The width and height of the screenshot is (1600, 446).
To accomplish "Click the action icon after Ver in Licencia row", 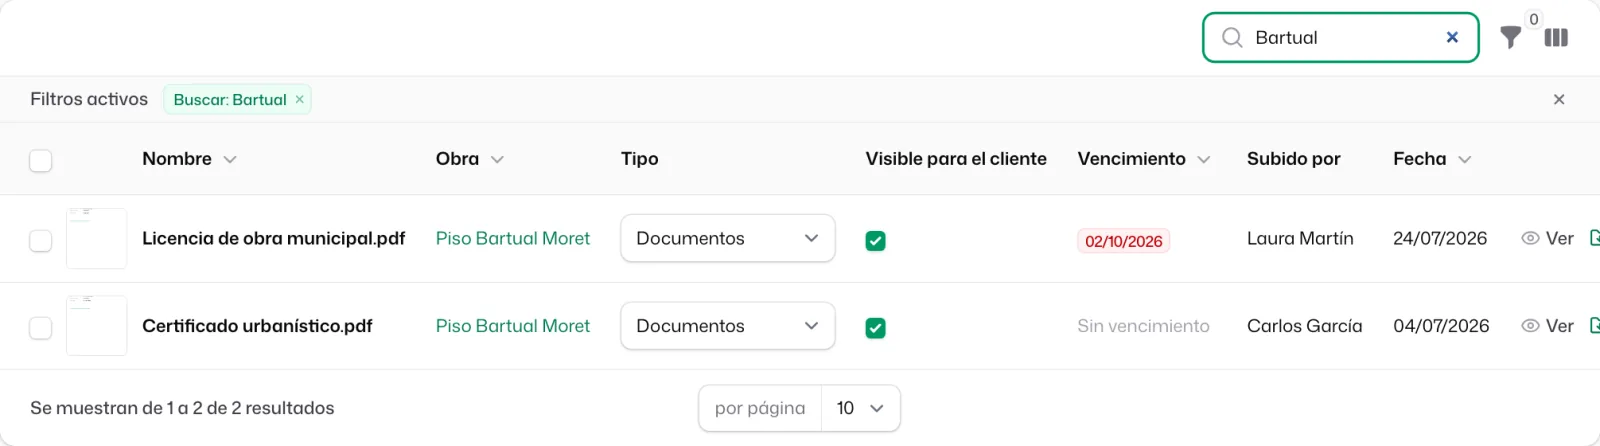I will [x=1594, y=238].
